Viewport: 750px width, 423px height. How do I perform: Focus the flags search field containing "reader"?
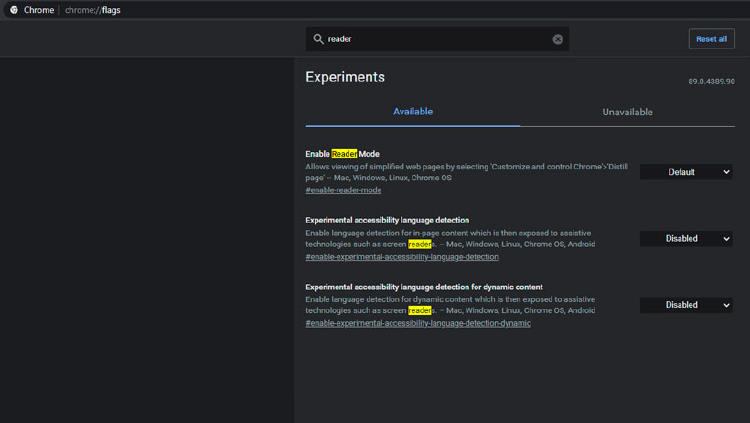(x=435, y=39)
